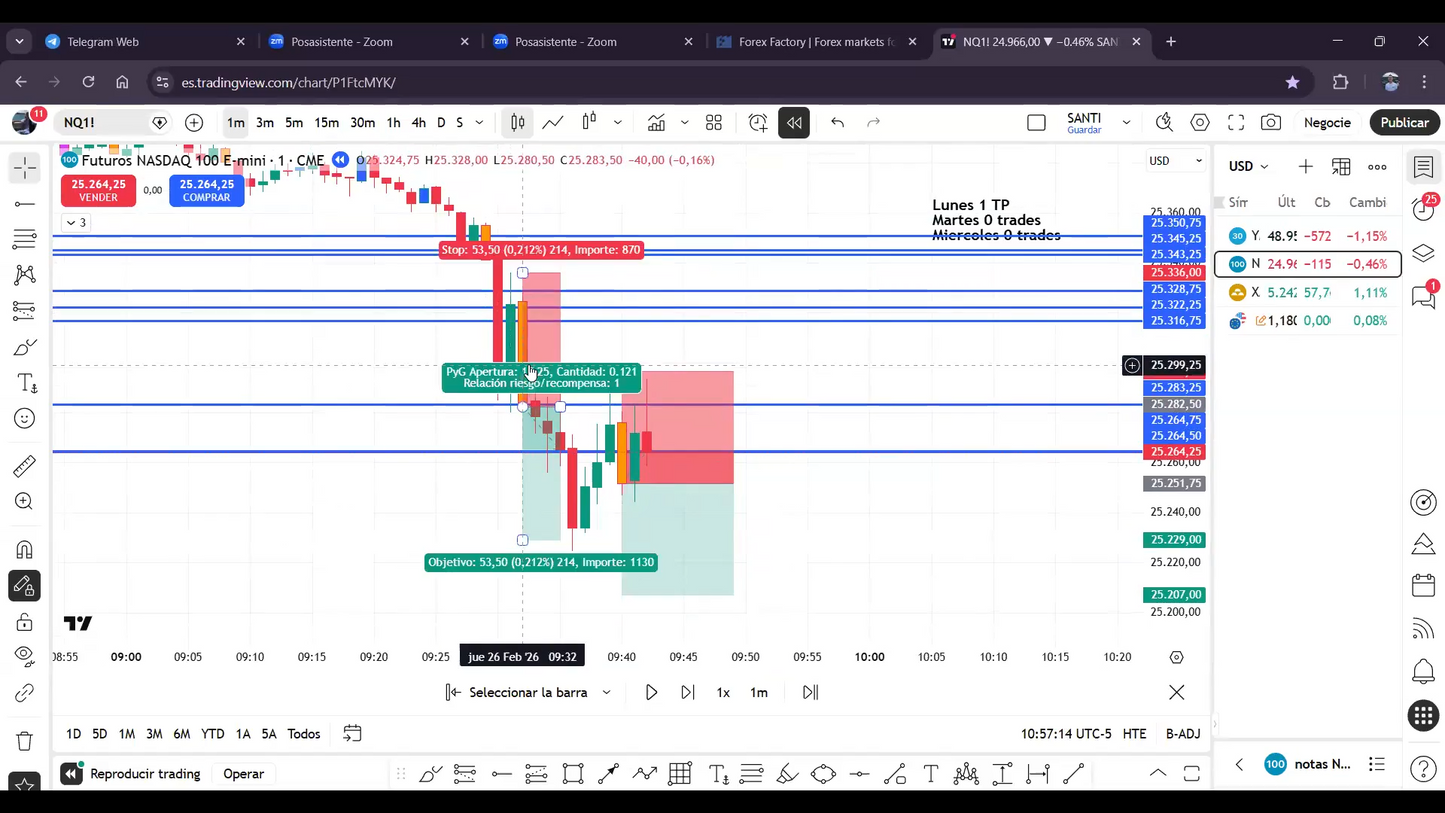Toggle hide all drawings eye icon
The width and height of the screenshot is (1445, 813).
tap(25, 656)
